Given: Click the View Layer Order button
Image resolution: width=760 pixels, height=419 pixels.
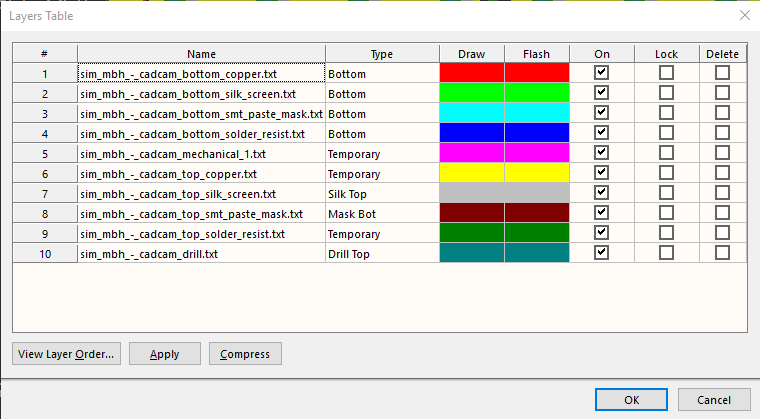Looking at the screenshot, I should pyautogui.click(x=66, y=353).
